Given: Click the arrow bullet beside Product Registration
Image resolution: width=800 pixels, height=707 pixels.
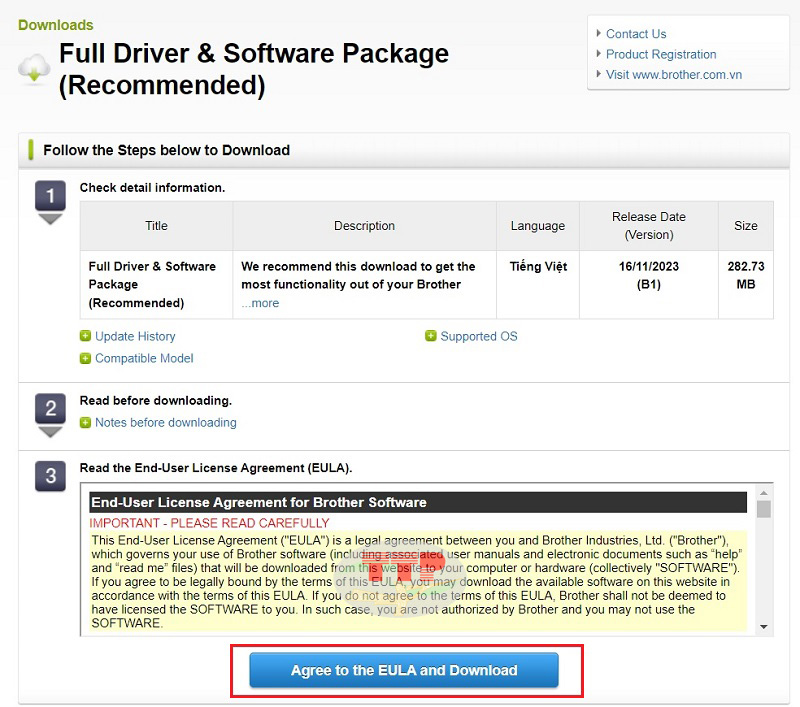Looking at the screenshot, I should click(x=599, y=54).
